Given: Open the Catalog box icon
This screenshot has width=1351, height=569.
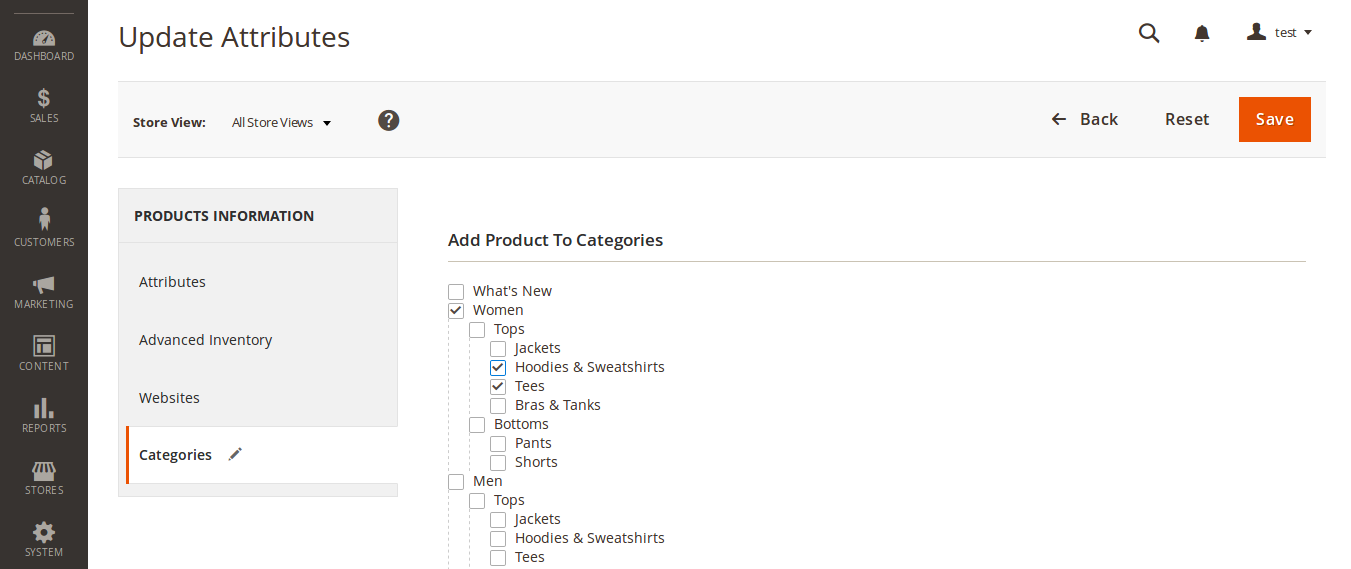Looking at the screenshot, I should [x=44, y=161].
